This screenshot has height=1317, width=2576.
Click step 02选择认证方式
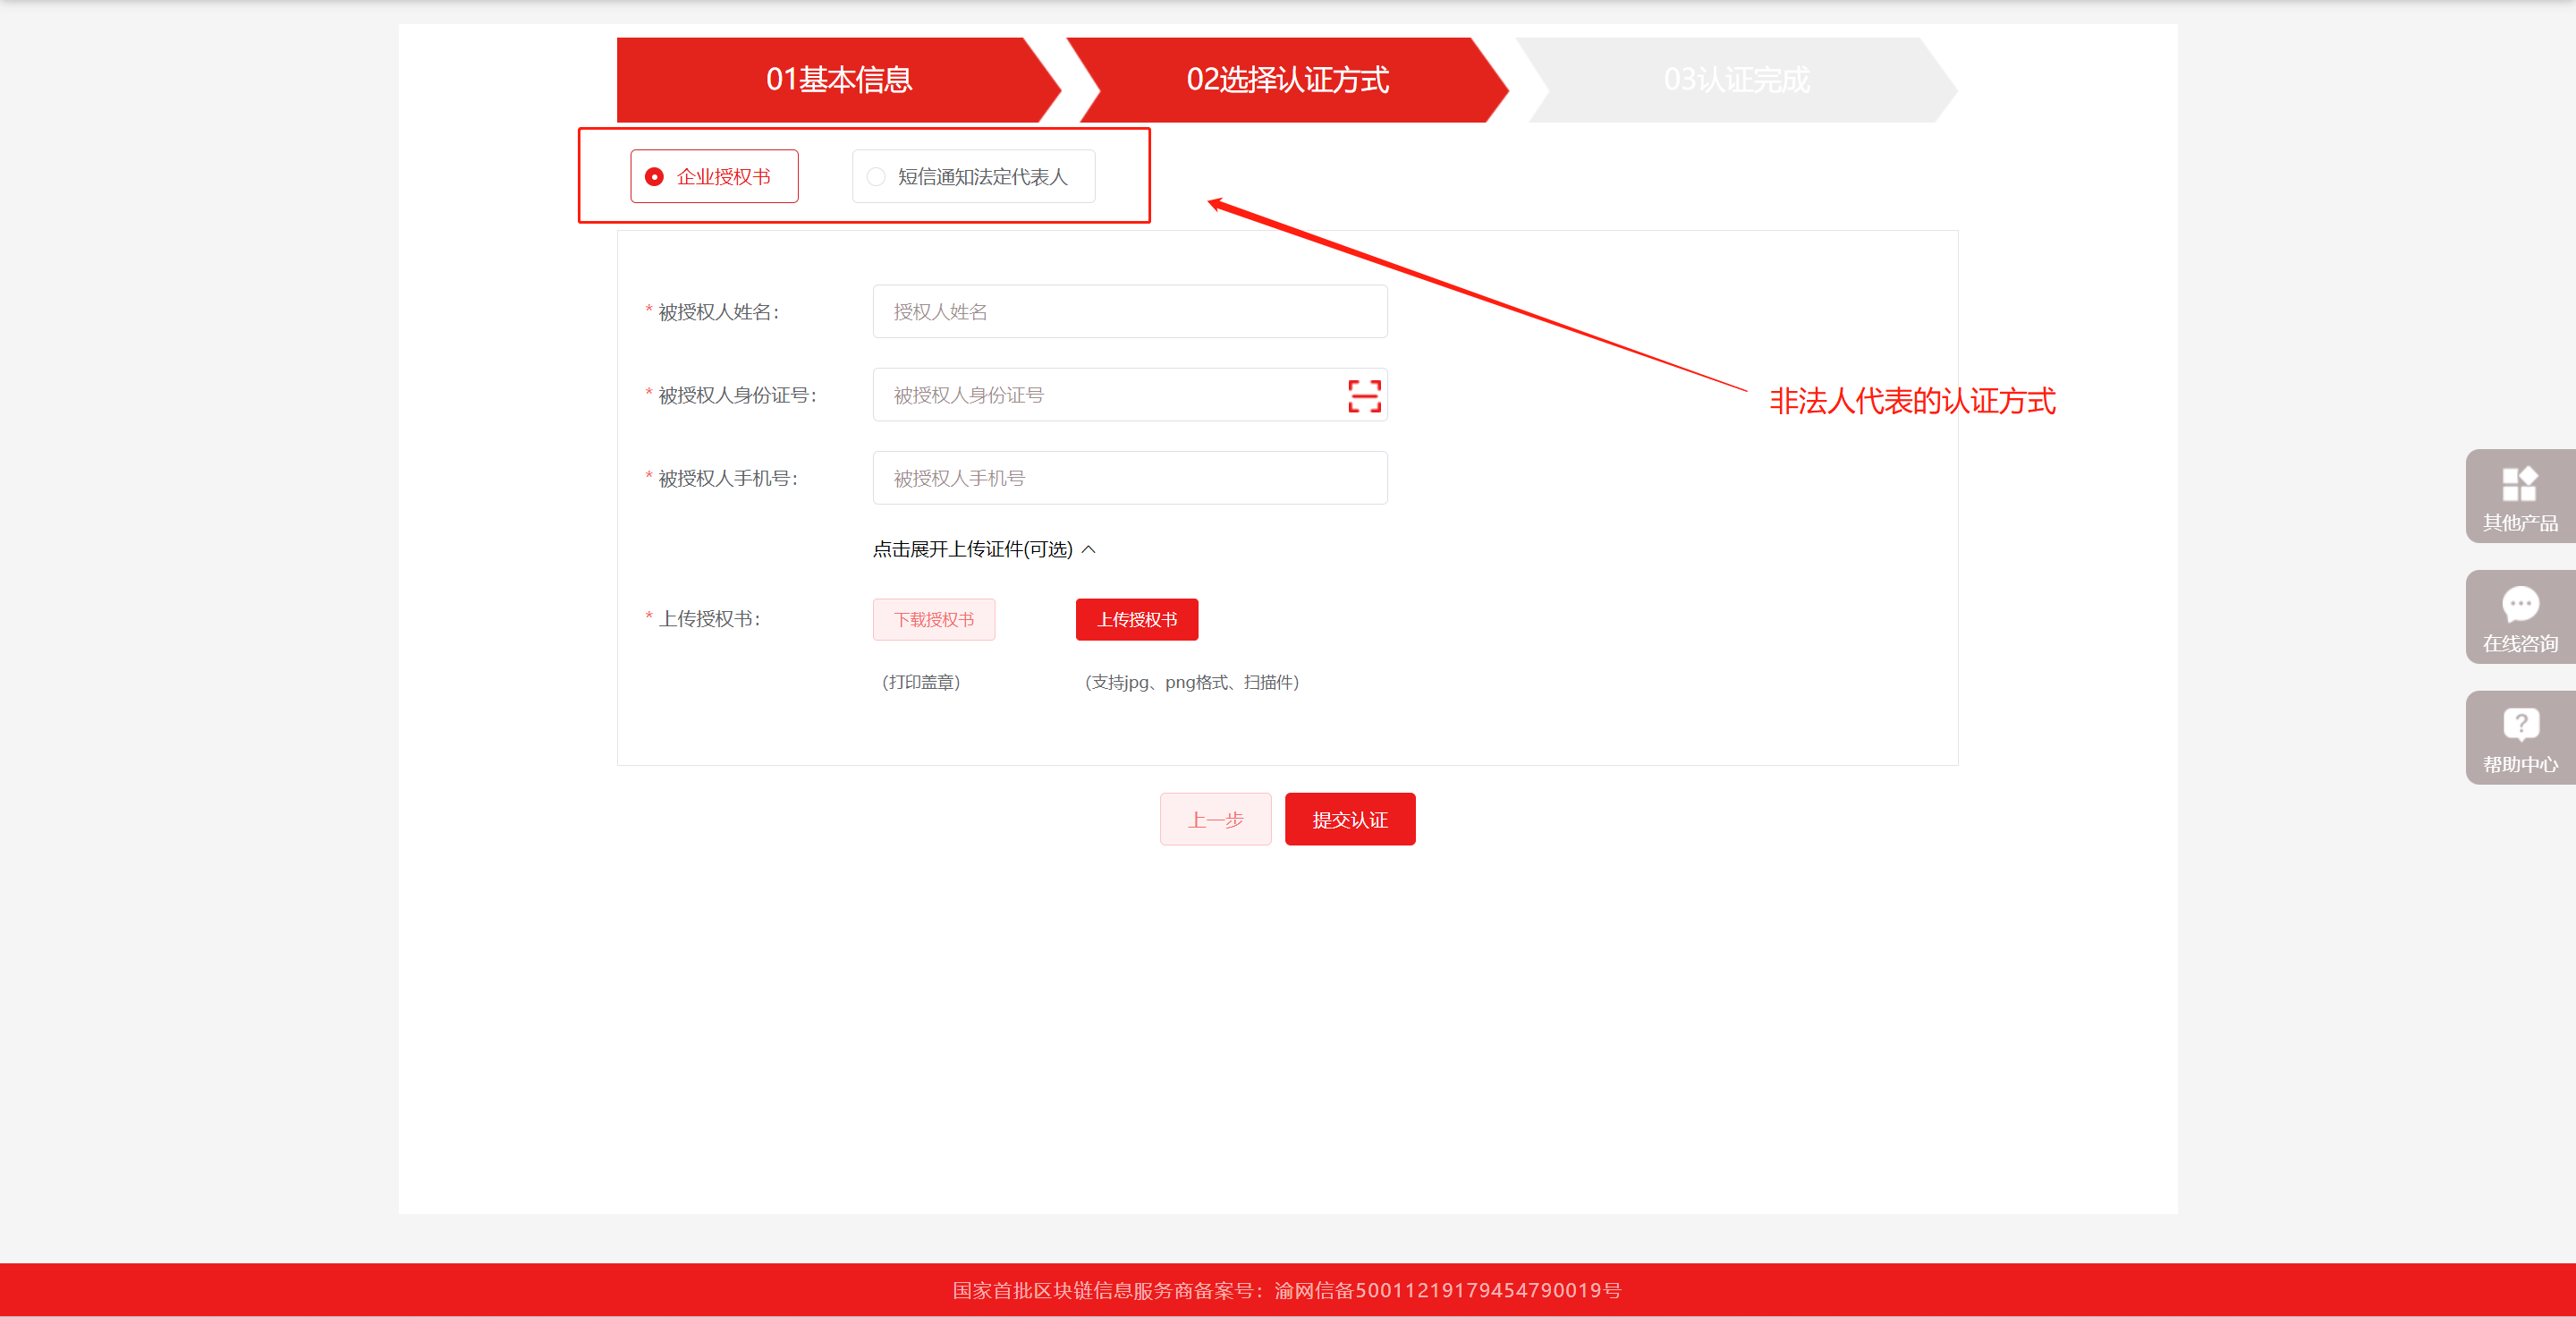click(x=1287, y=80)
